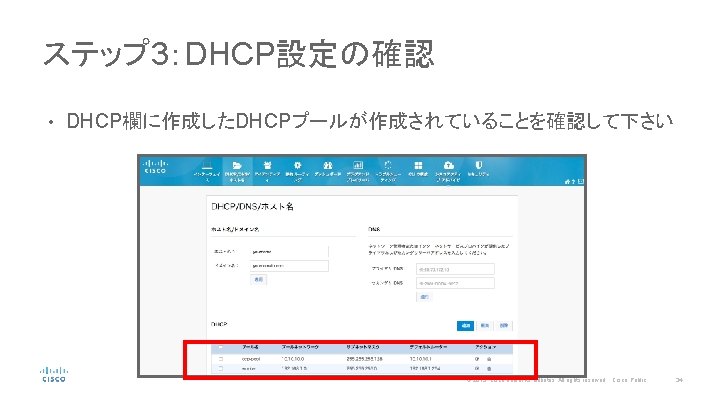
Task: Open the four-square grid icon in navigation
Action: click(418, 165)
